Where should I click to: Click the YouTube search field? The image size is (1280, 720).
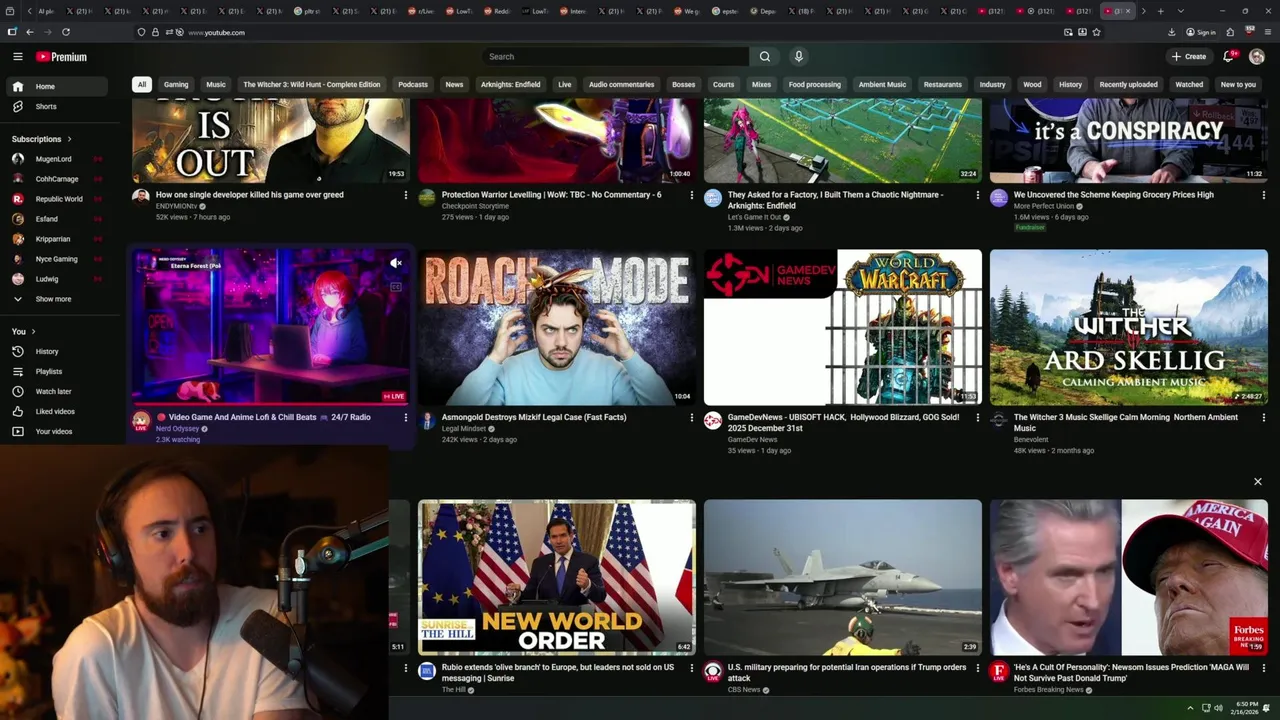[x=615, y=57]
